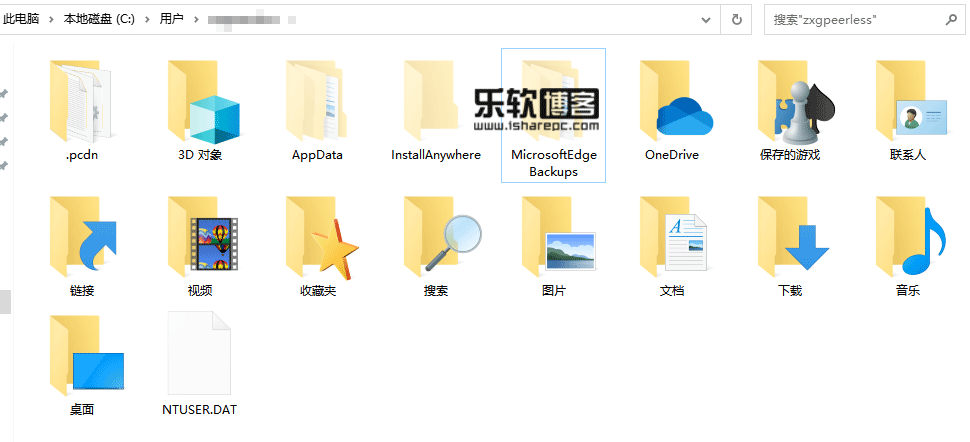Expand the address bar history dropdown
Screen dimensions: 970x442
tap(706, 20)
